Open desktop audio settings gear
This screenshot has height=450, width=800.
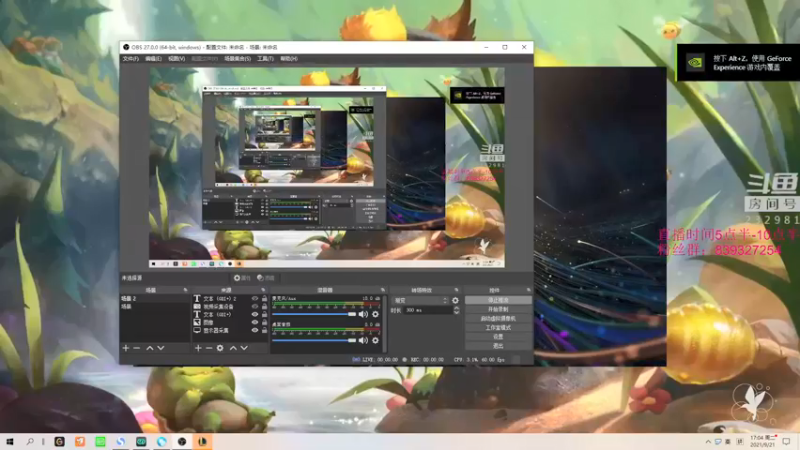tap(376, 340)
